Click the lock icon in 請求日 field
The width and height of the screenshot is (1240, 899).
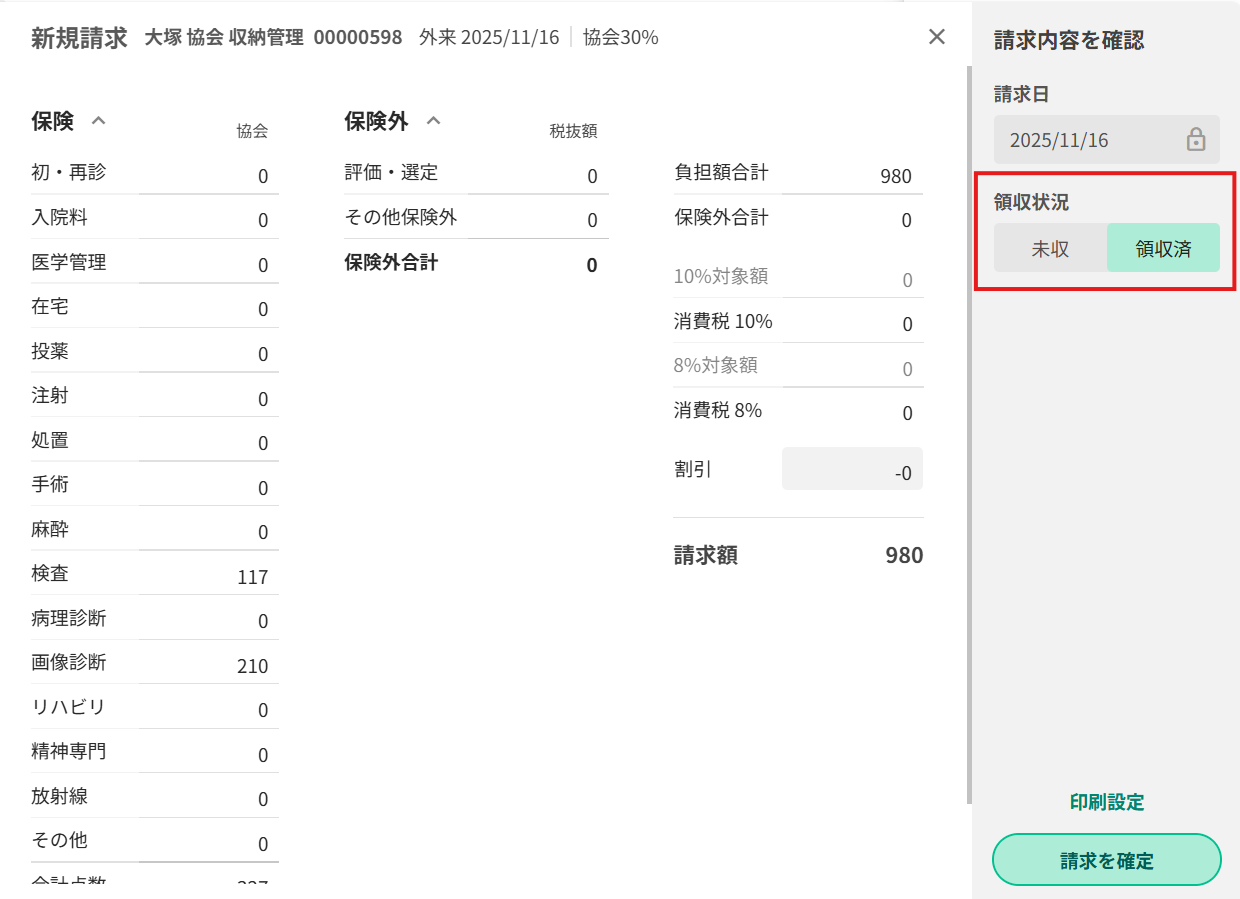[1196, 140]
